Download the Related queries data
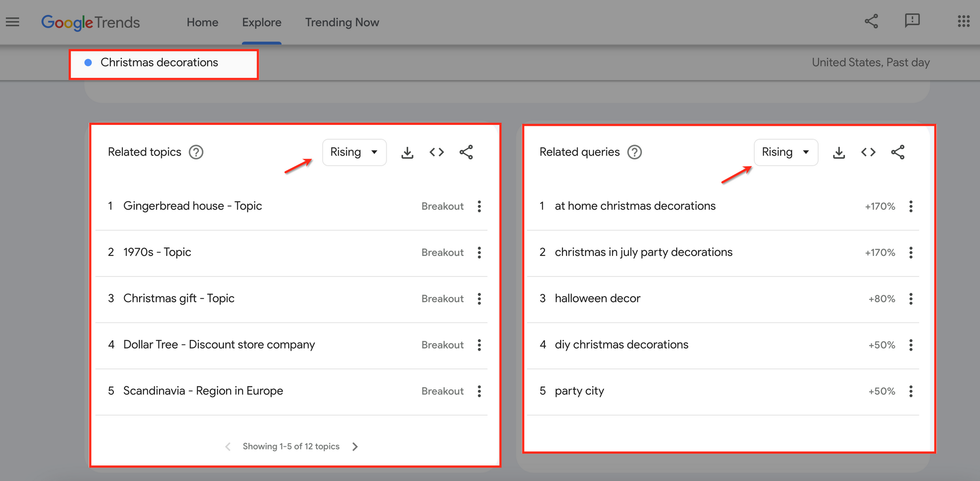The height and width of the screenshot is (481, 980). tap(839, 153)
